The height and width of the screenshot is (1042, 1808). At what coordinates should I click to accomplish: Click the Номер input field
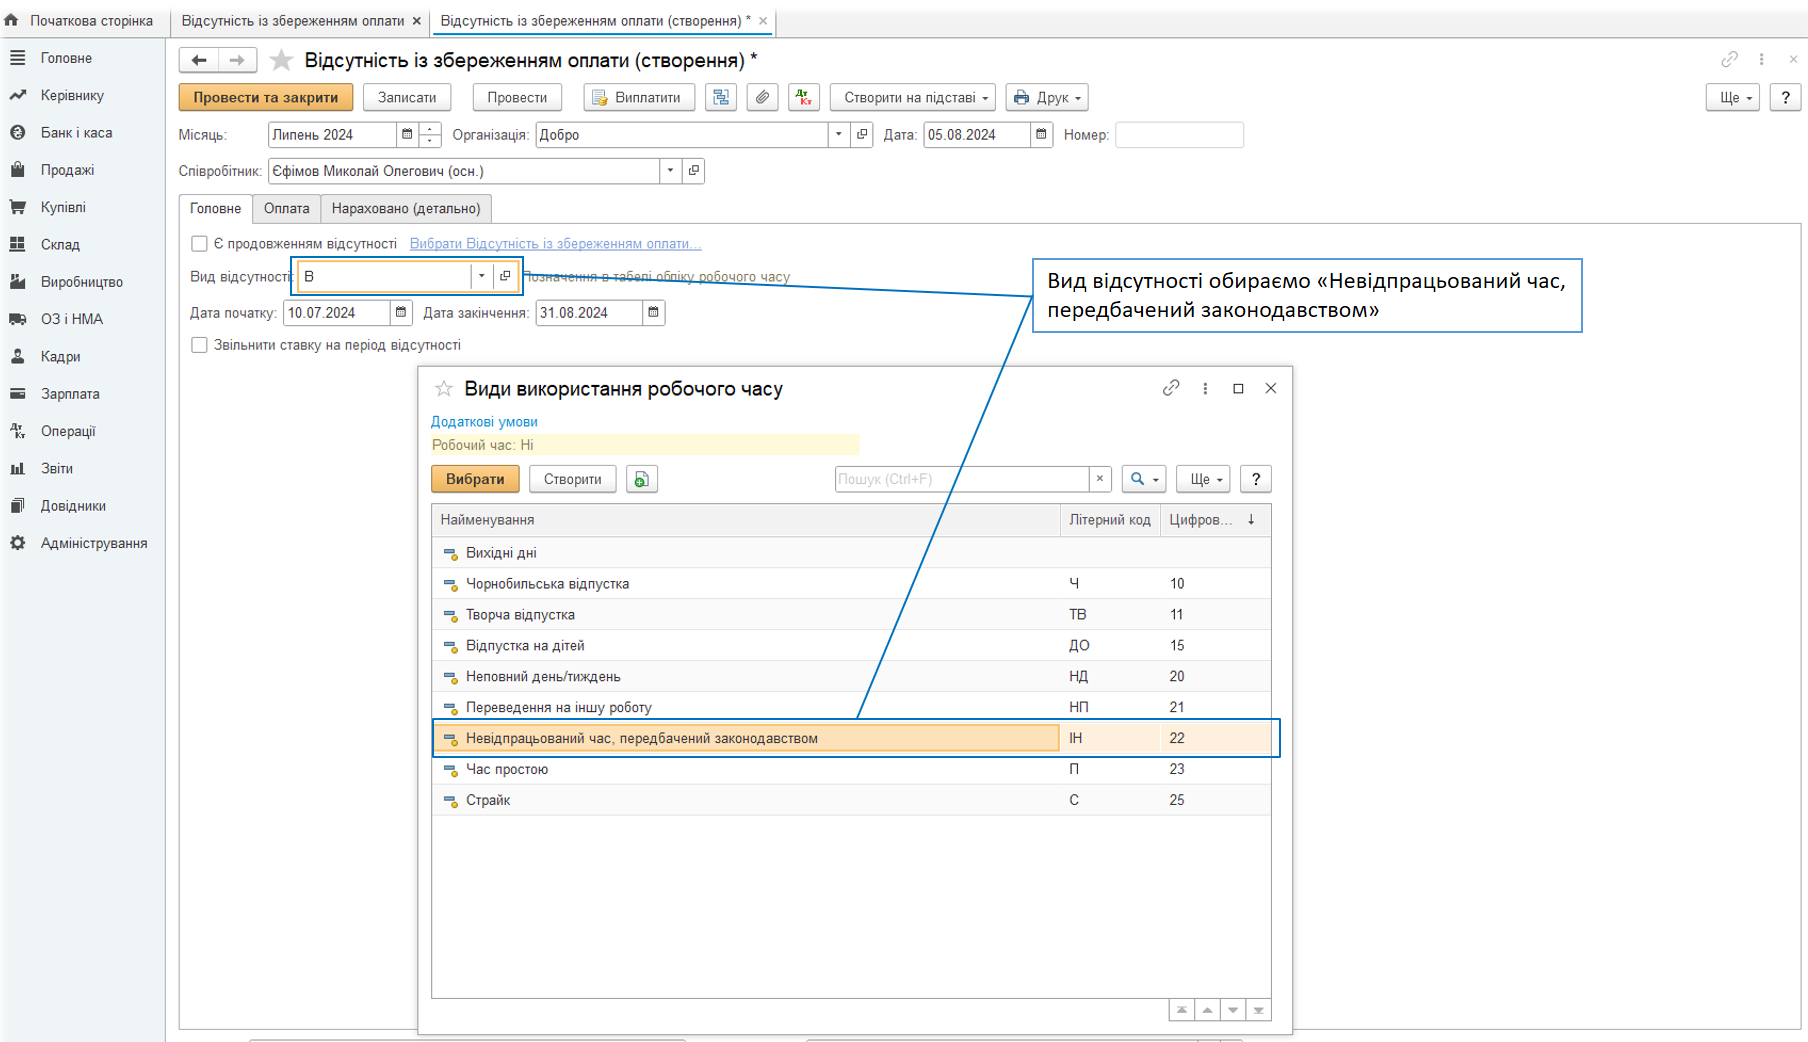click(1179, 134)
